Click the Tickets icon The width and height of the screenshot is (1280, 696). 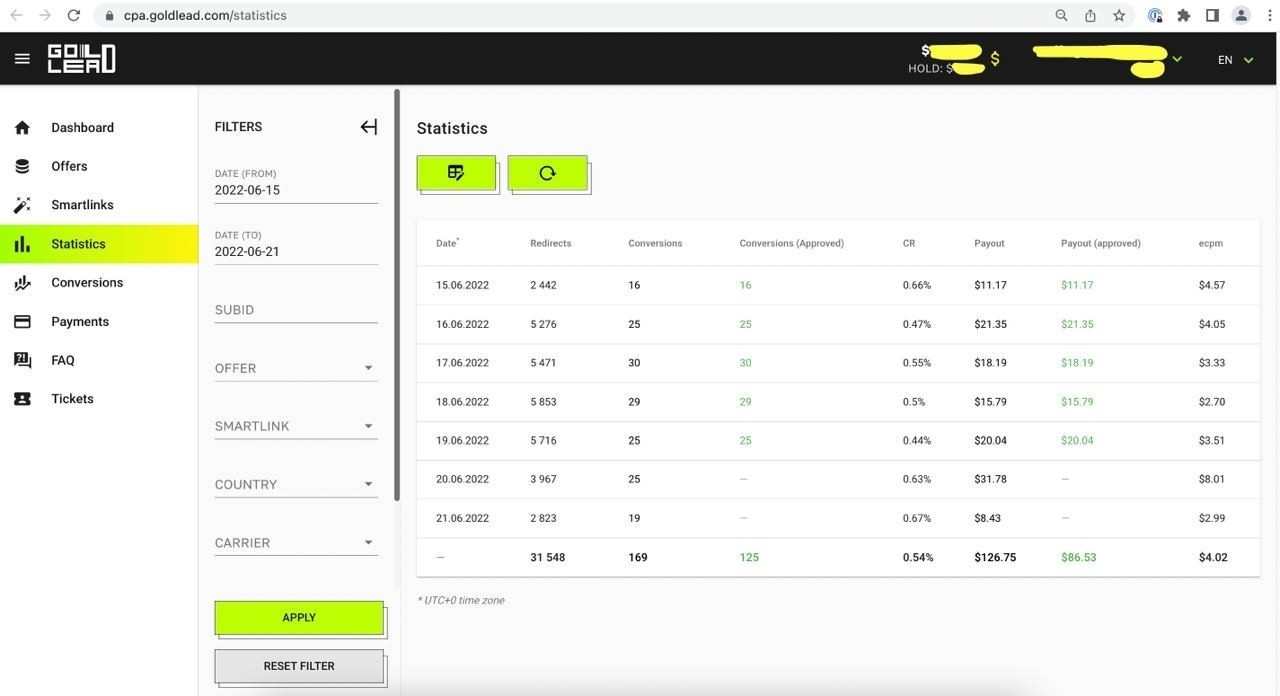coord(23,399)
